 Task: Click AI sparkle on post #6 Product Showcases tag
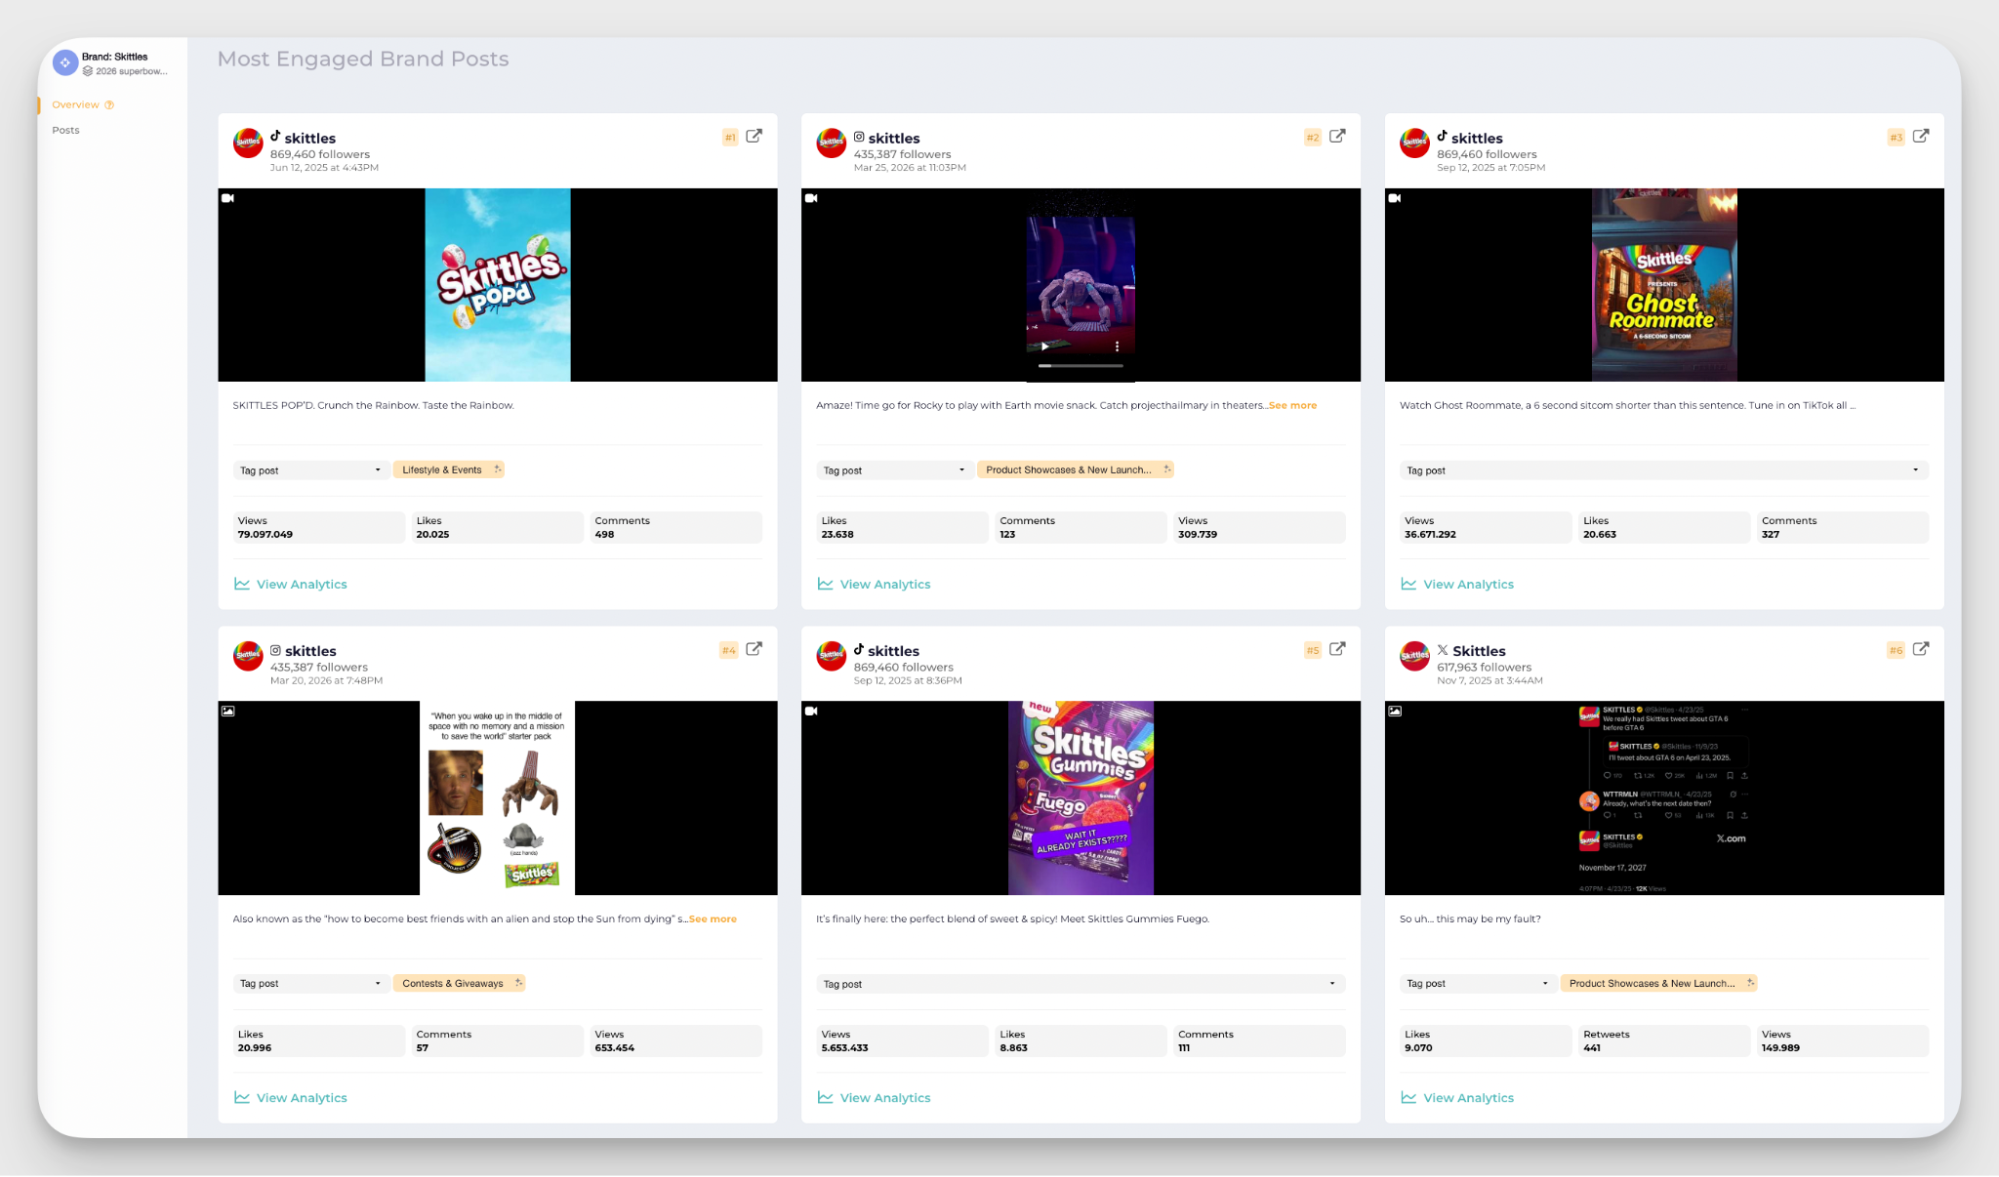(x=1750, y=983)
